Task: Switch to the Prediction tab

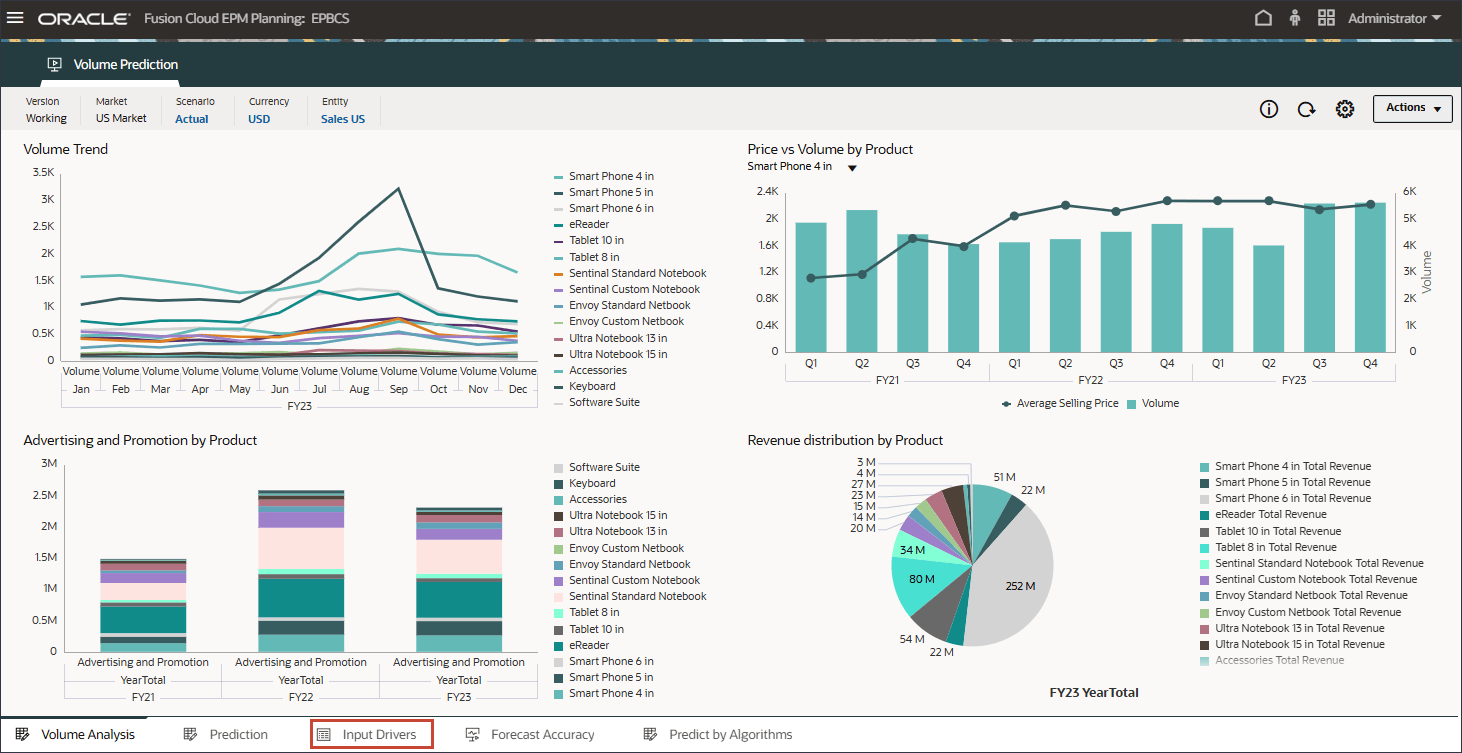Action: (227, 734)
